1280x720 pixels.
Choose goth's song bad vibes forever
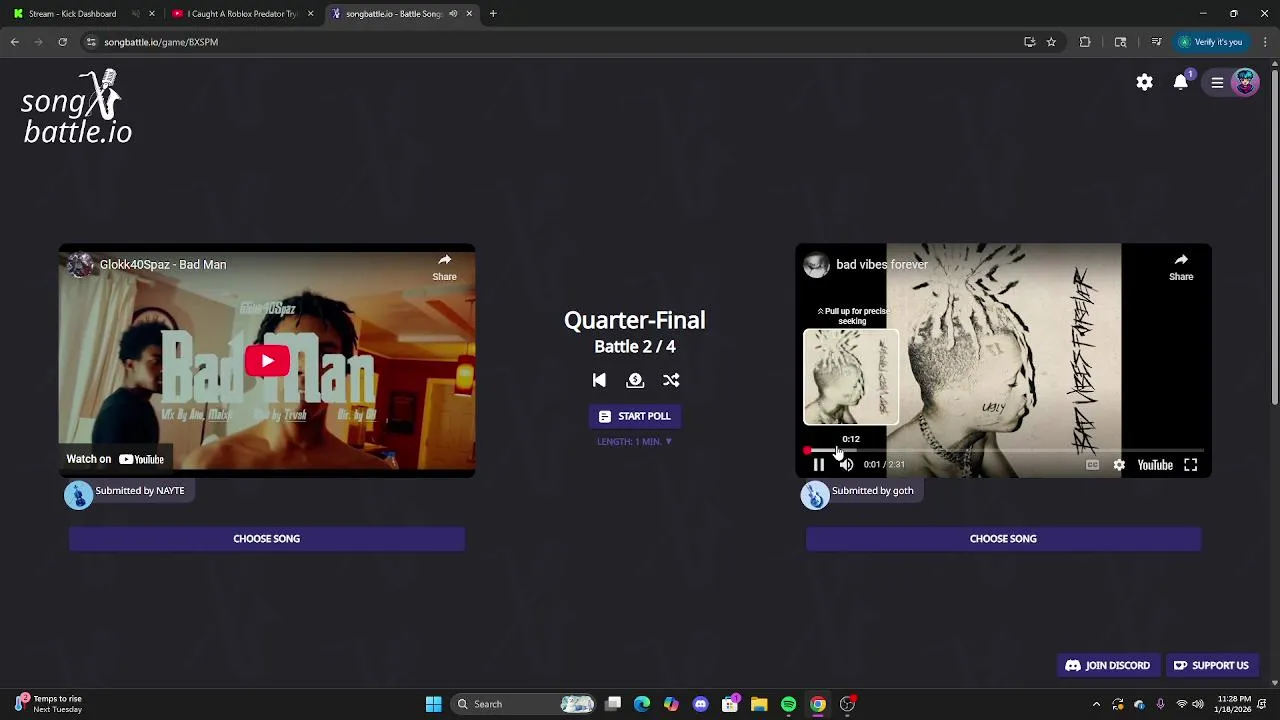(1003, 539)
